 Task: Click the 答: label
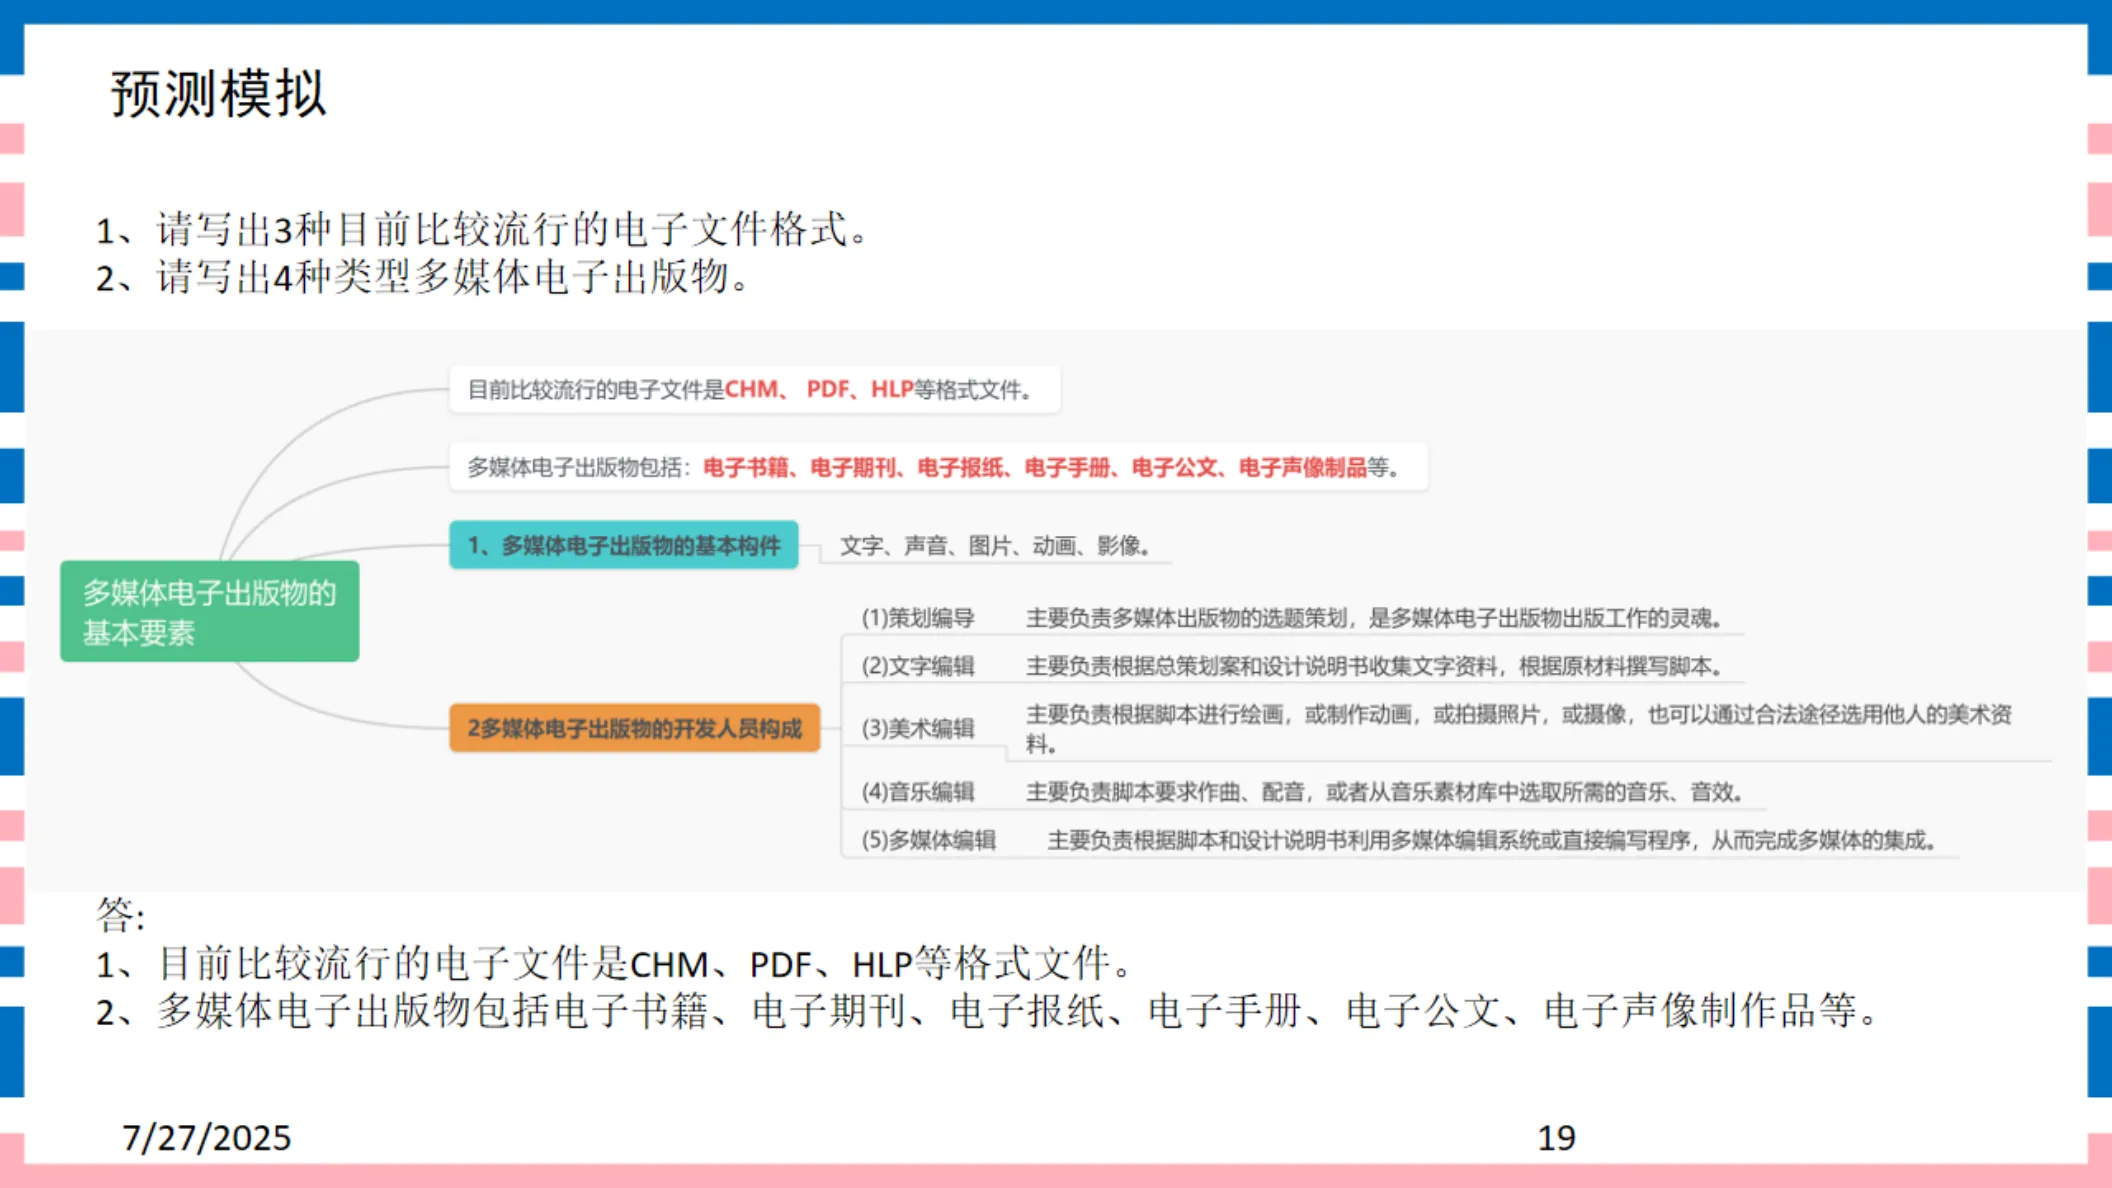(x=121, y=914)
